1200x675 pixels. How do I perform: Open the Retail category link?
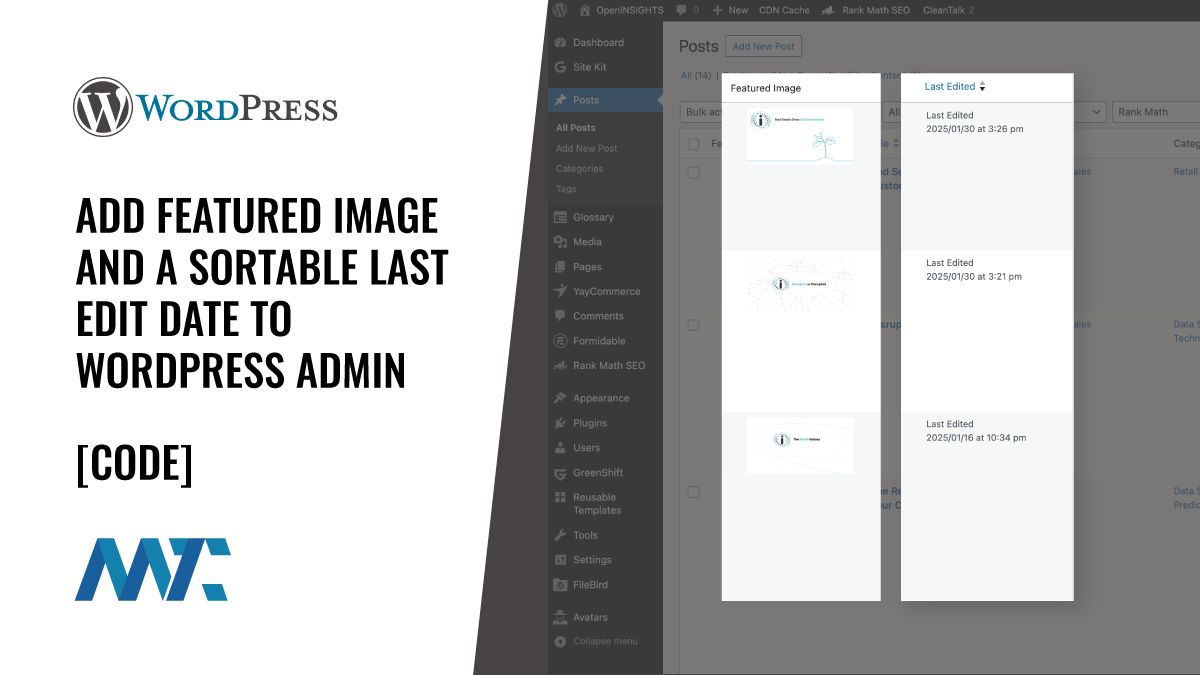(1185, 172)
